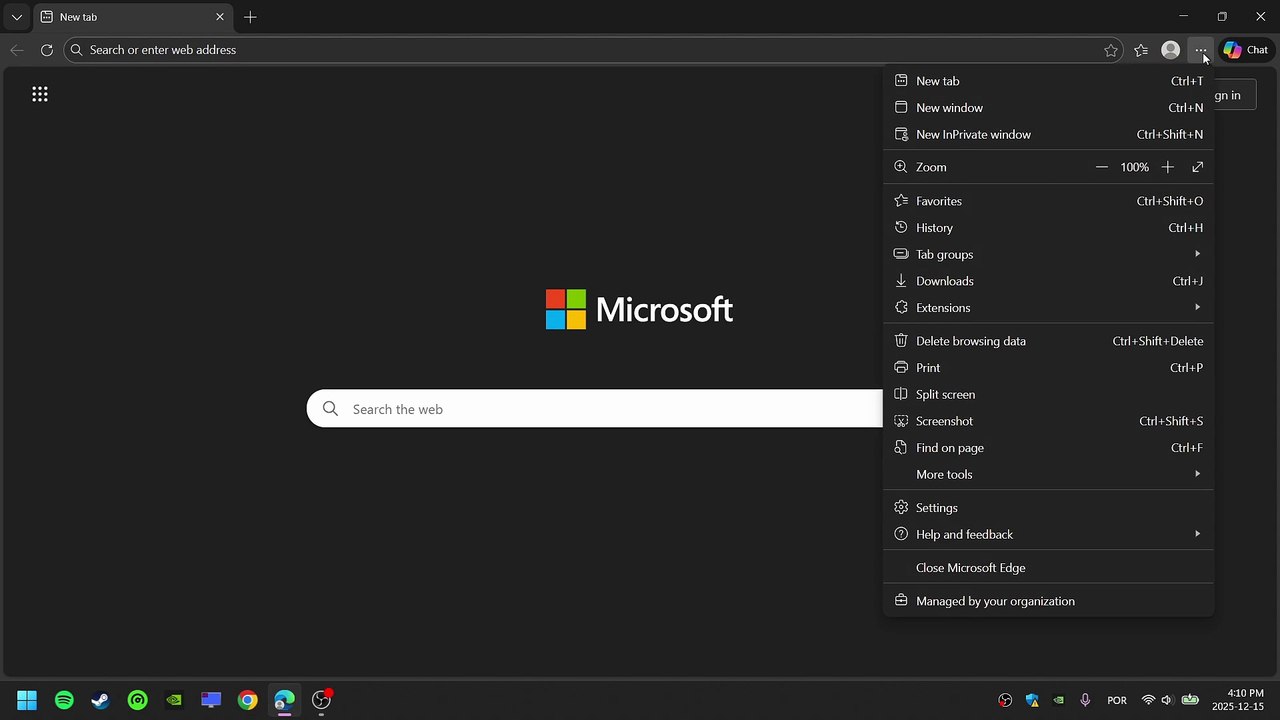
Task: Click the microphone icon in system tray
Action: 1085,700
